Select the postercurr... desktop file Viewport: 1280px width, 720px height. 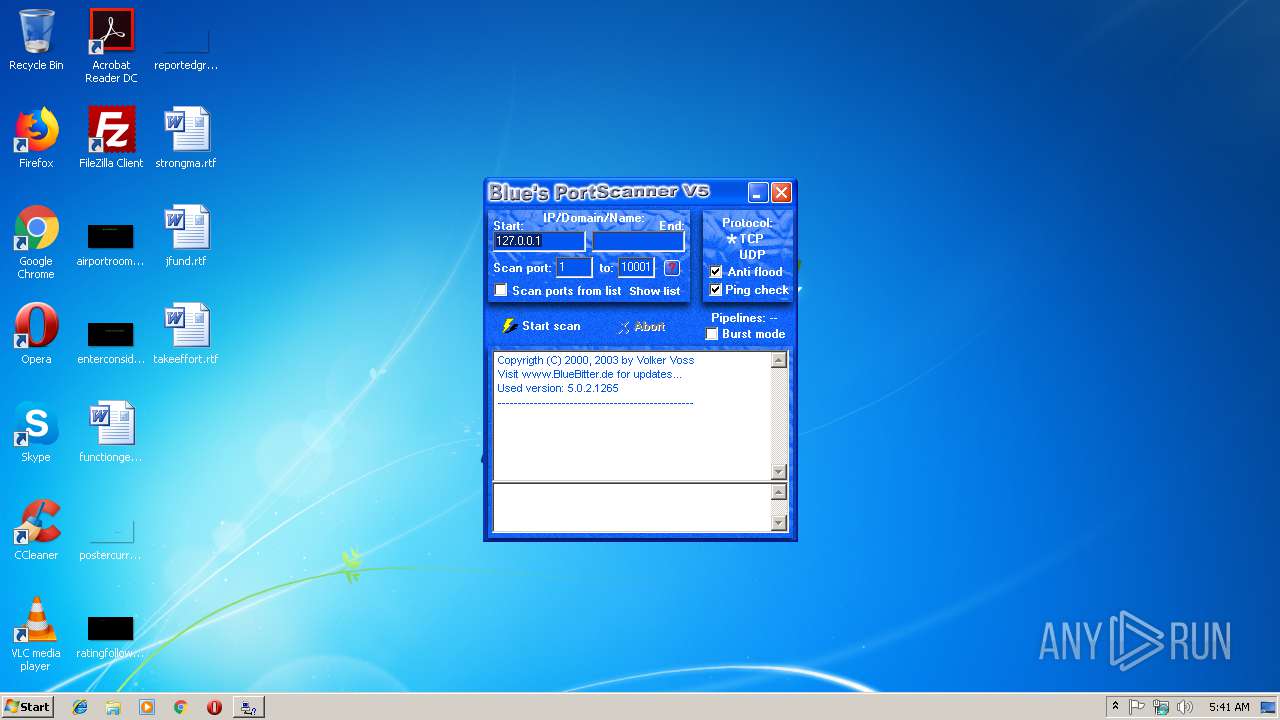(111, 540)
